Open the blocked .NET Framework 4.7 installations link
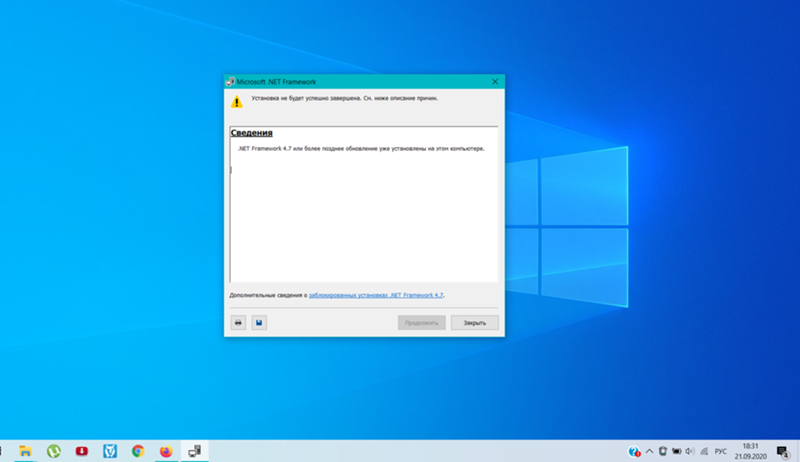The height and width of the screenshot is (462, 800). click(376, 295)
